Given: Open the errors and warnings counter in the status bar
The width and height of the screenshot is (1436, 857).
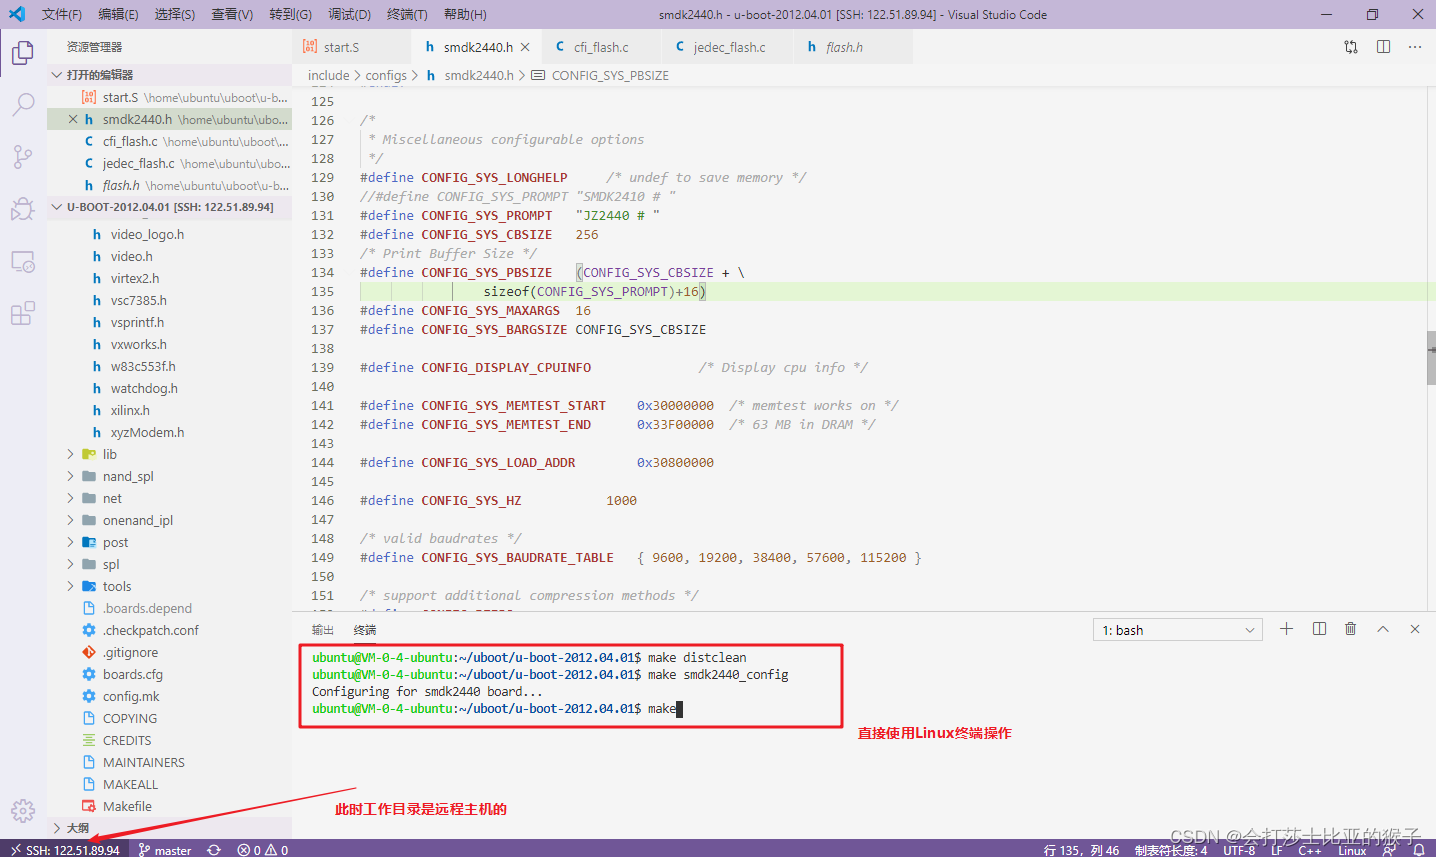Looking at the screenshot, I should pyautogui.click(x=263, y=849).
